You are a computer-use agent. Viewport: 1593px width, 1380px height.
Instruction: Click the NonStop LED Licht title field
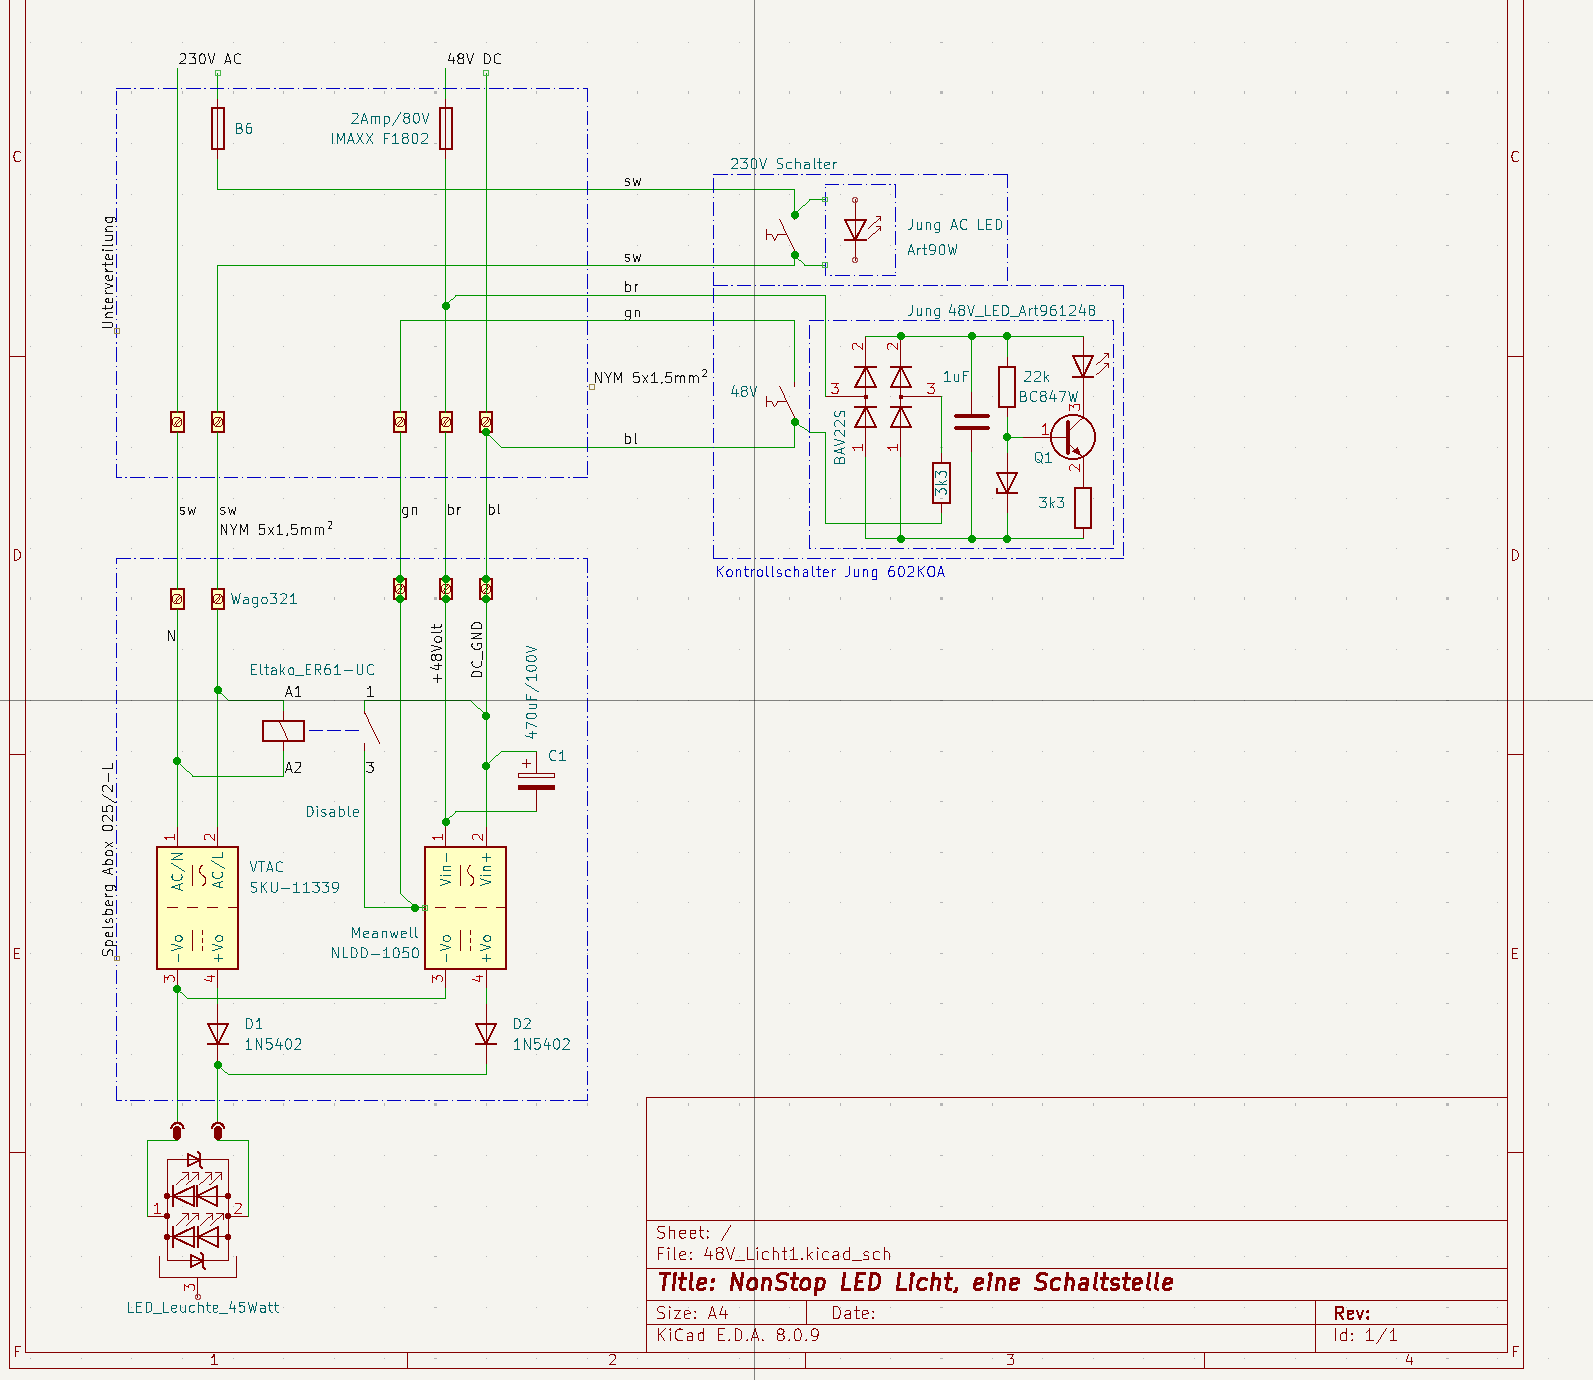pyautogui.click(x=915, y=1283)
